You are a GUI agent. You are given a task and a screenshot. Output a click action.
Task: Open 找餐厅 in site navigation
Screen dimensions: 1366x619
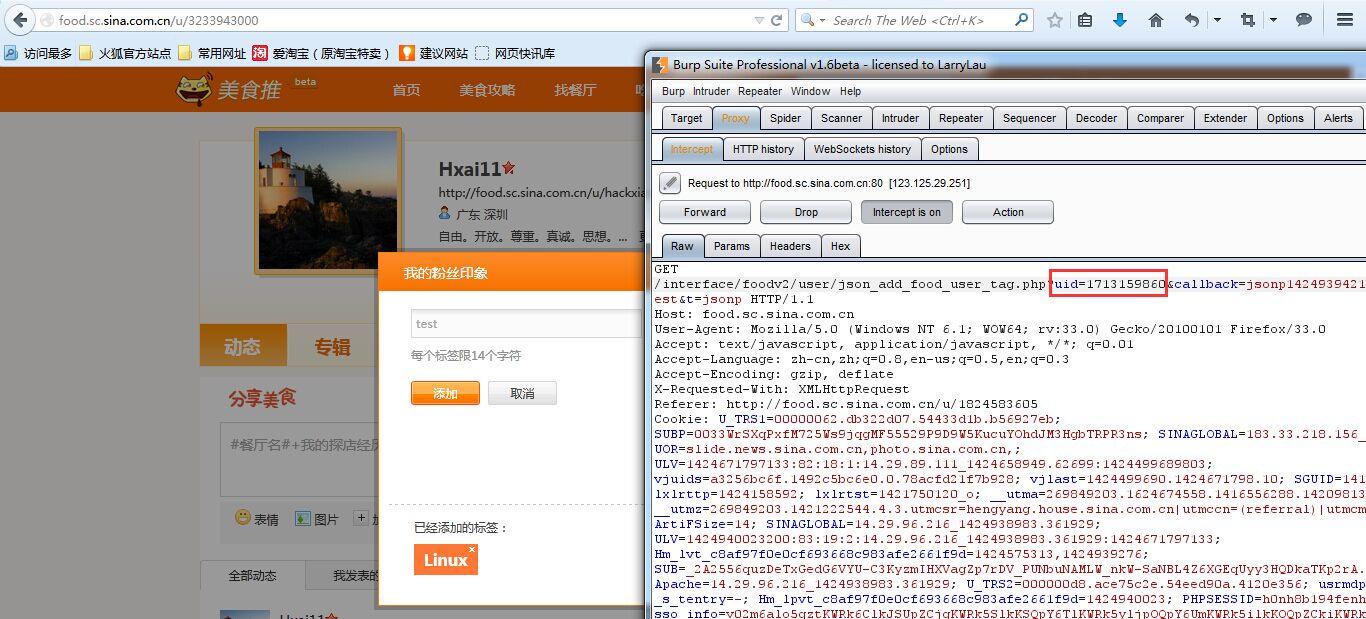[575, 90]
